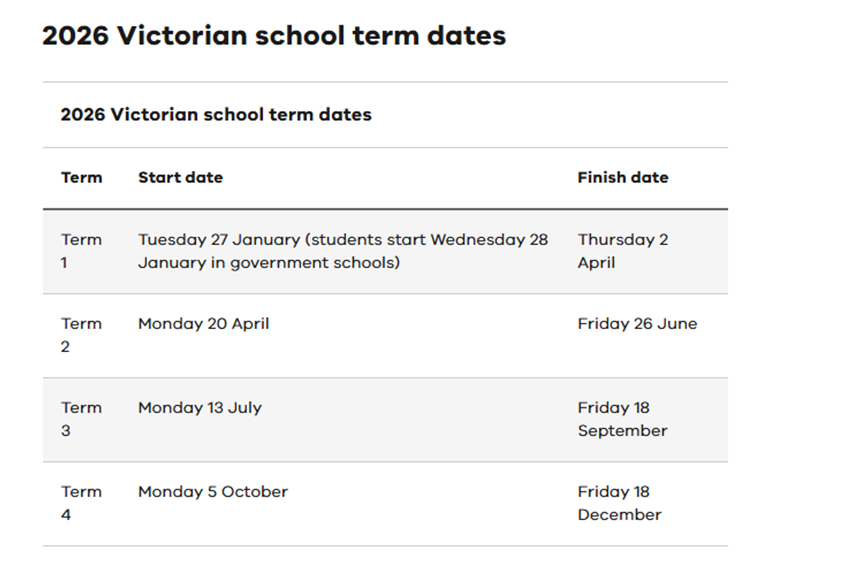Screen dimensions: 845x563
Task: Select the 'Term 3' row label
Action: (x=81, y=419)
